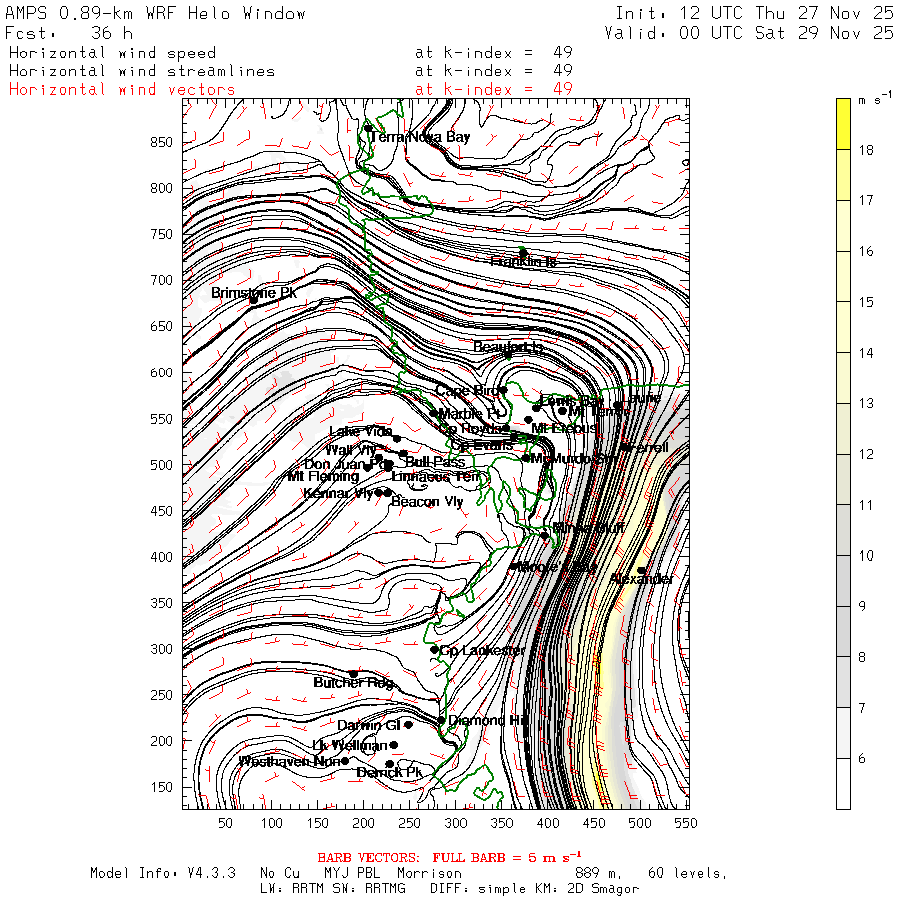Image resolution: width=900 pixels, height=900 pixels.
Task: Click the 'Mt Fleming' station label
Action: pyautogui.click(x=323, y=476)
